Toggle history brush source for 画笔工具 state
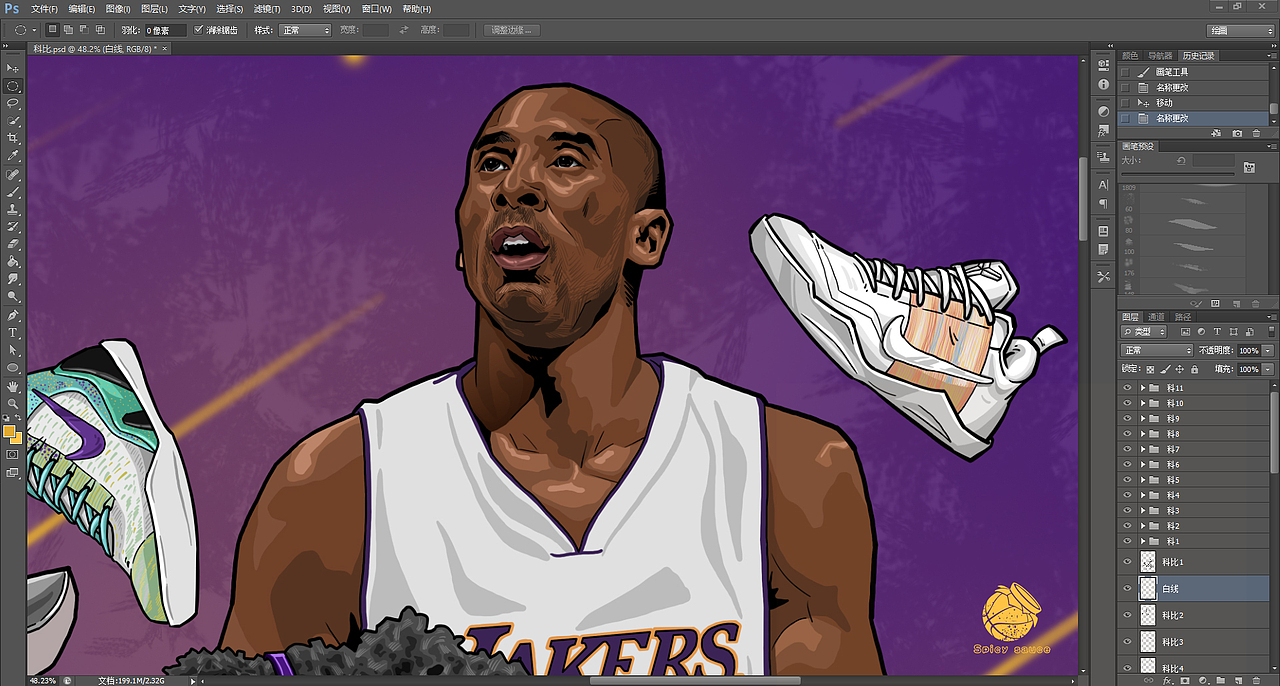 coord(1126,72)
